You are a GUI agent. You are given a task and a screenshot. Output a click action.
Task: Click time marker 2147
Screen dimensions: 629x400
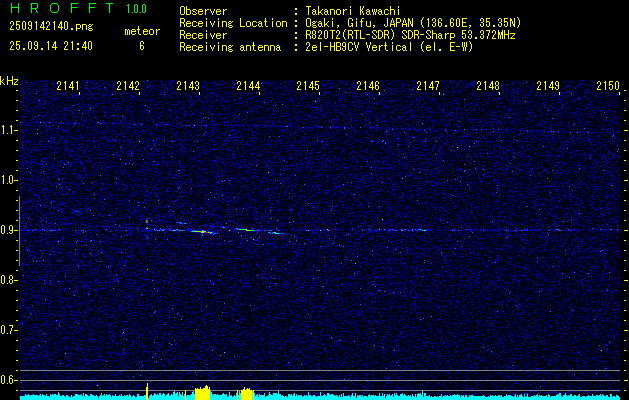click(x=428, y=85)
